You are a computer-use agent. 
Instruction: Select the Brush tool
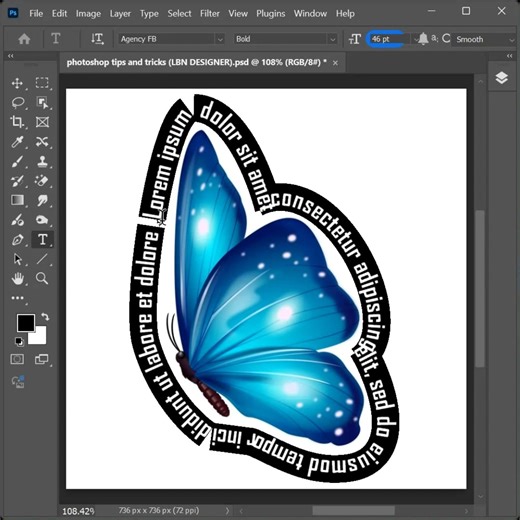click(x=17, y=161)
